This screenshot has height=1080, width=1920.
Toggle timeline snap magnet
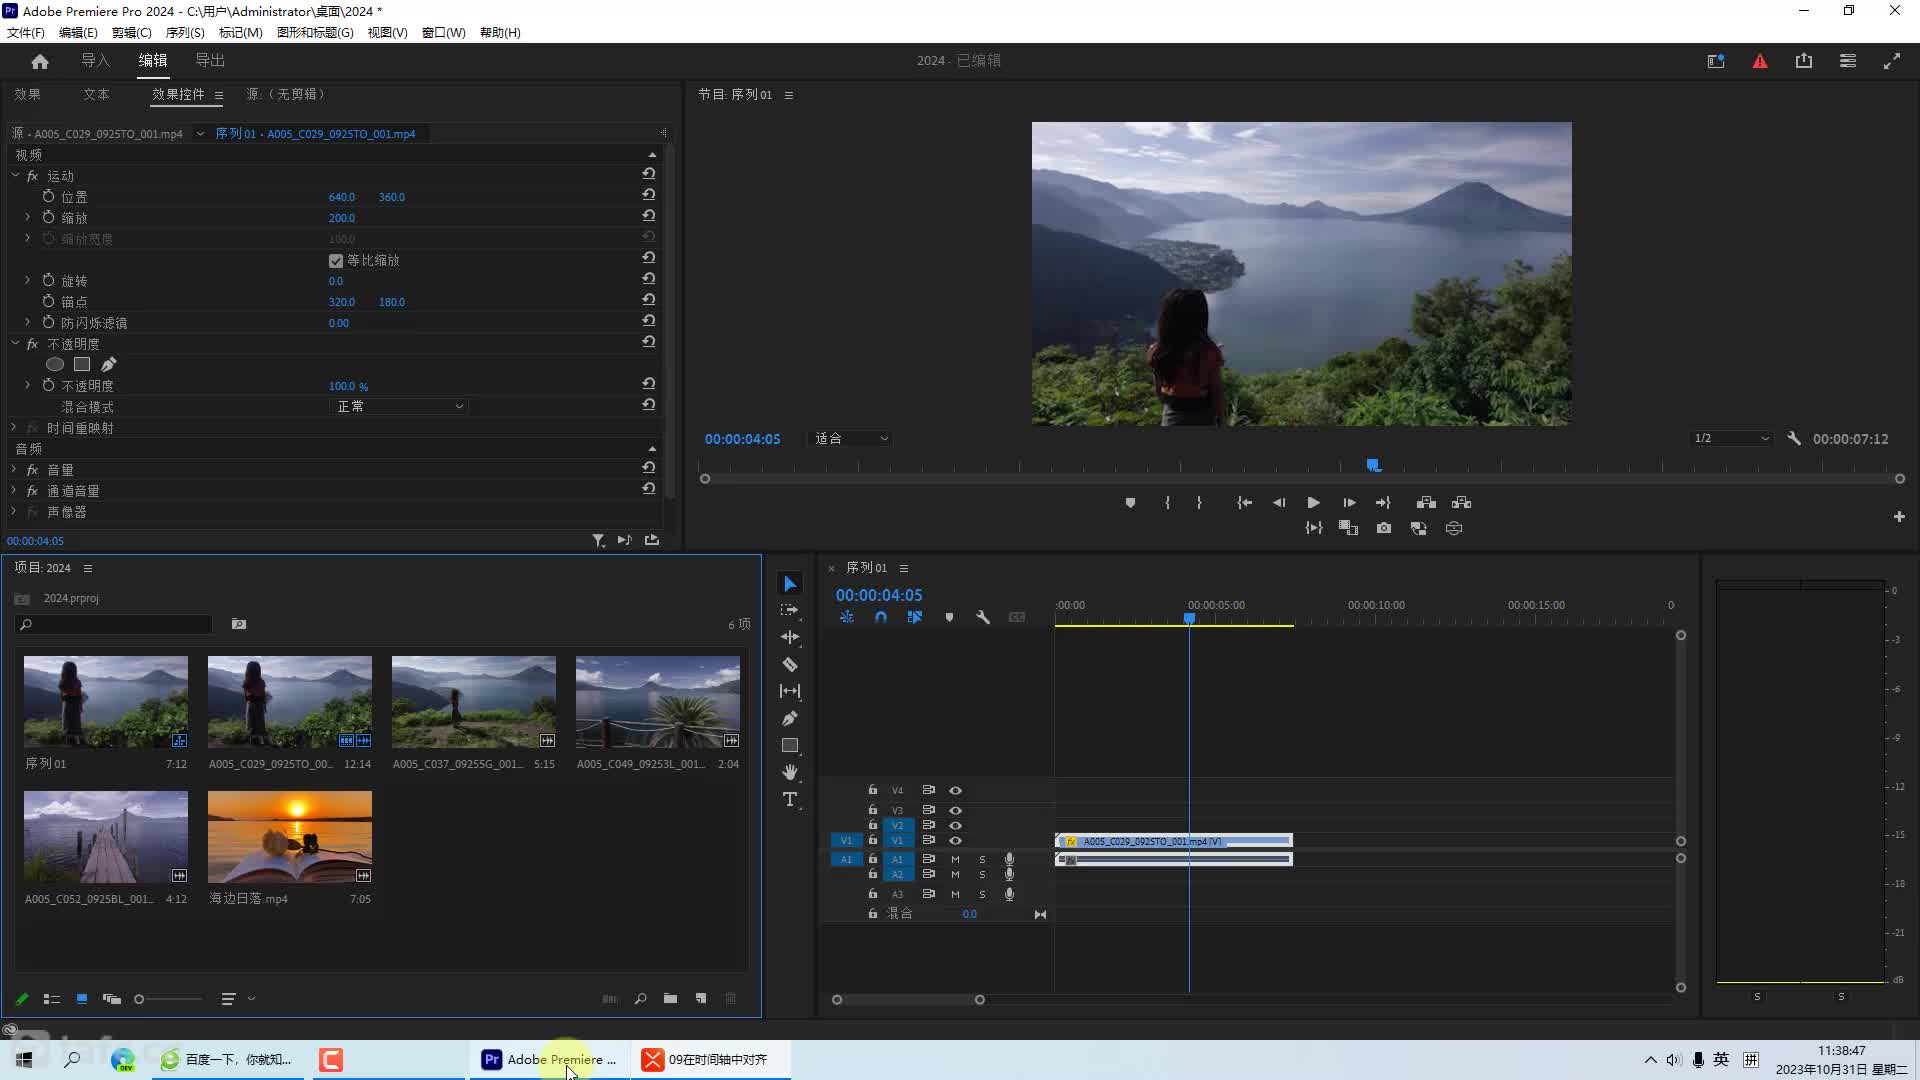click(x=881, y=618)
